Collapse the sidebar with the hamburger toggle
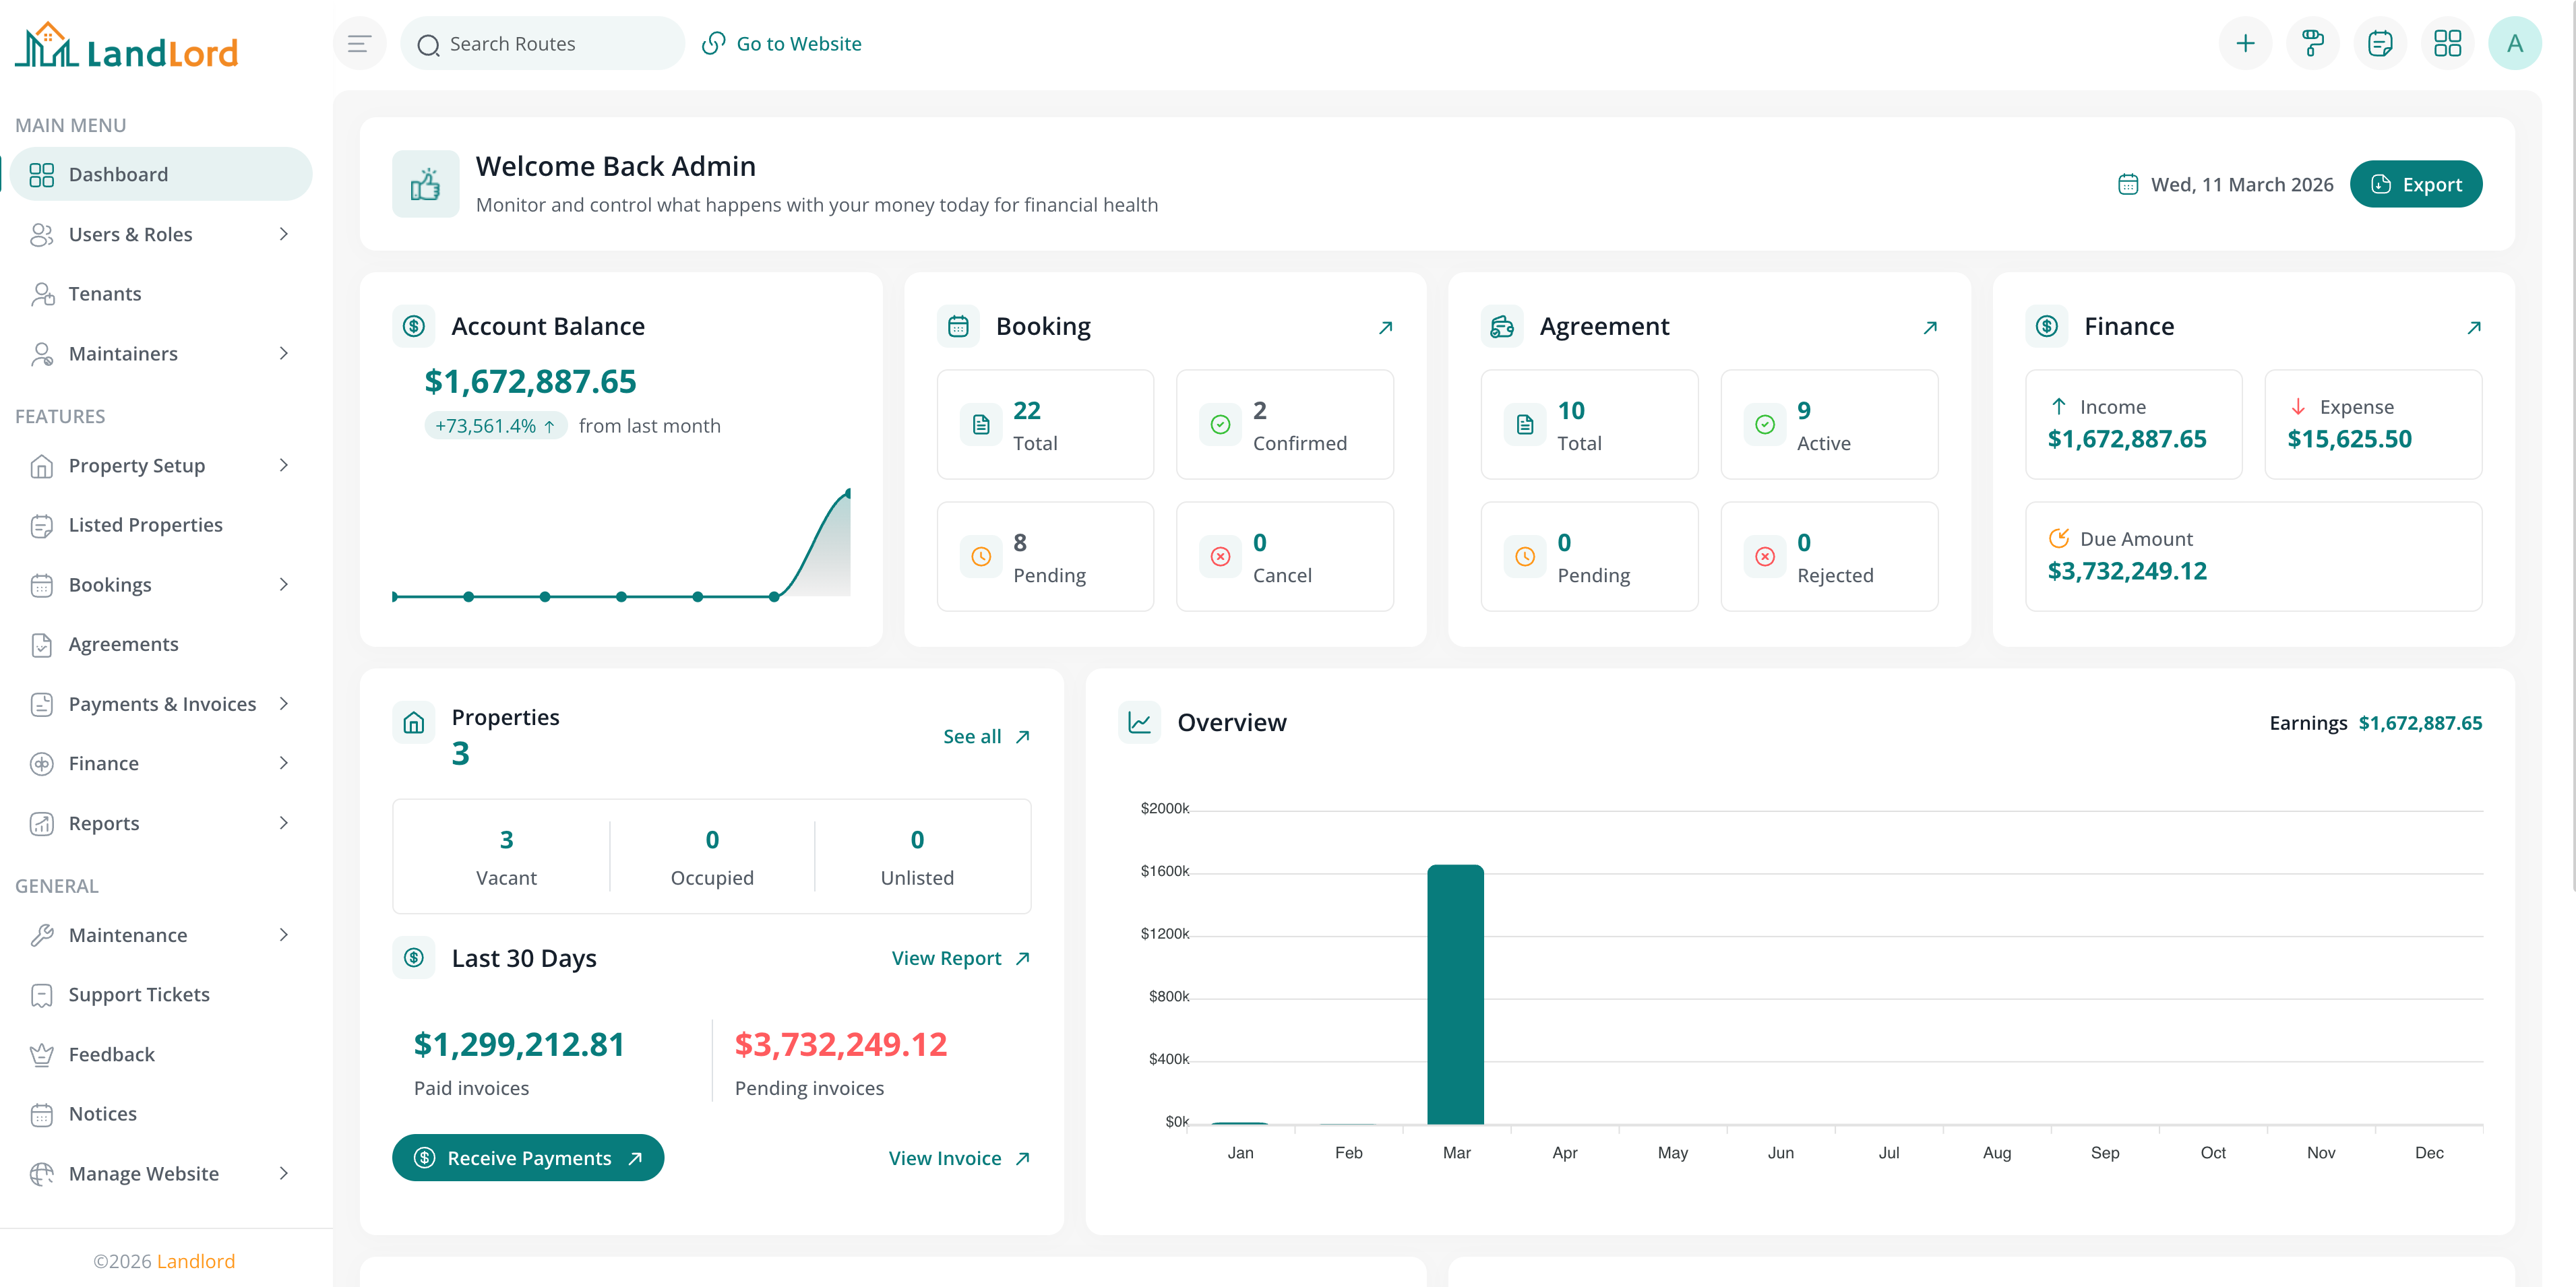Image resolution: width=2576 pixels, height=1287 pixels. [359, 43]
